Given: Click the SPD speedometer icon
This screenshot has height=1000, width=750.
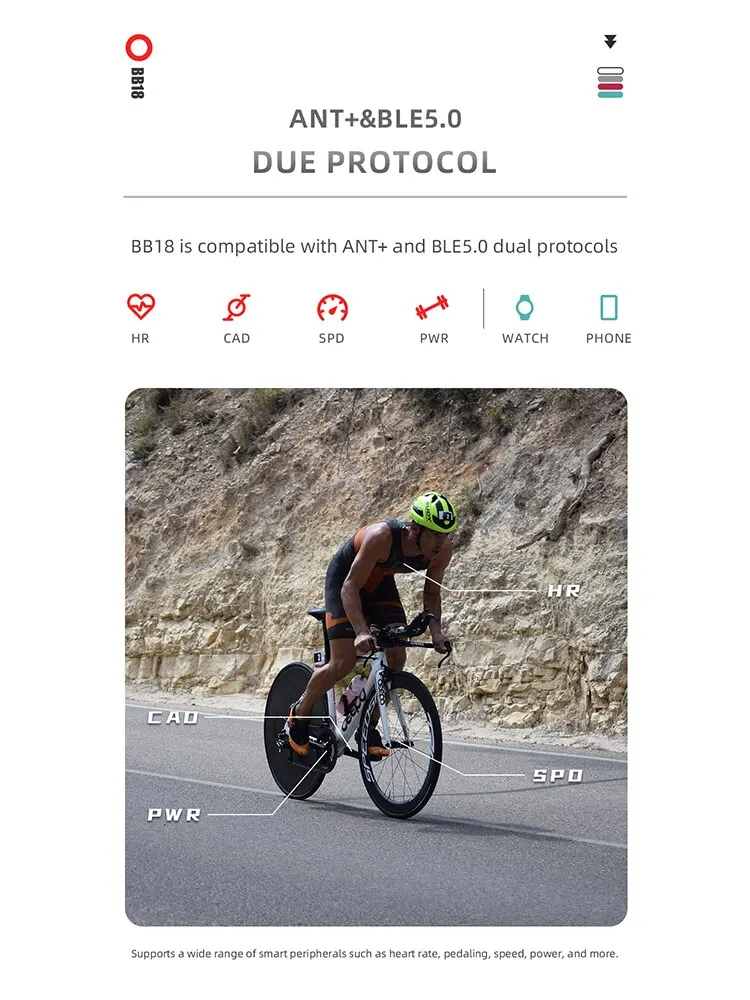Looking at the screenshot, I should (x=332, y=307).
